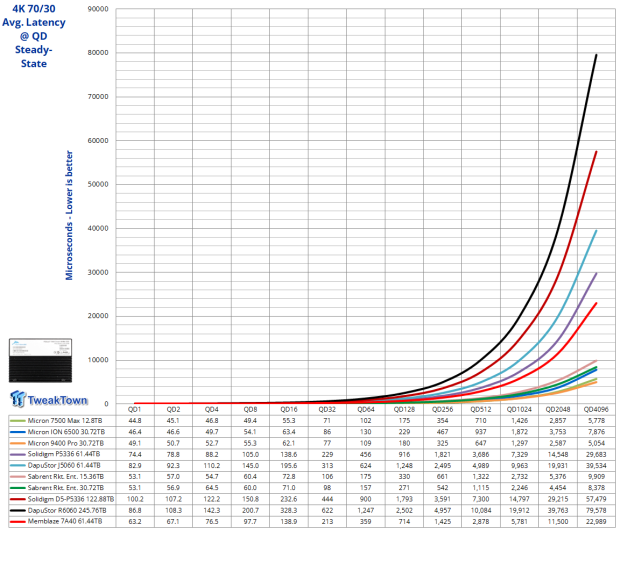Click the QD1 column header
Screen dimensions: 620x568
tap(134, 409)
